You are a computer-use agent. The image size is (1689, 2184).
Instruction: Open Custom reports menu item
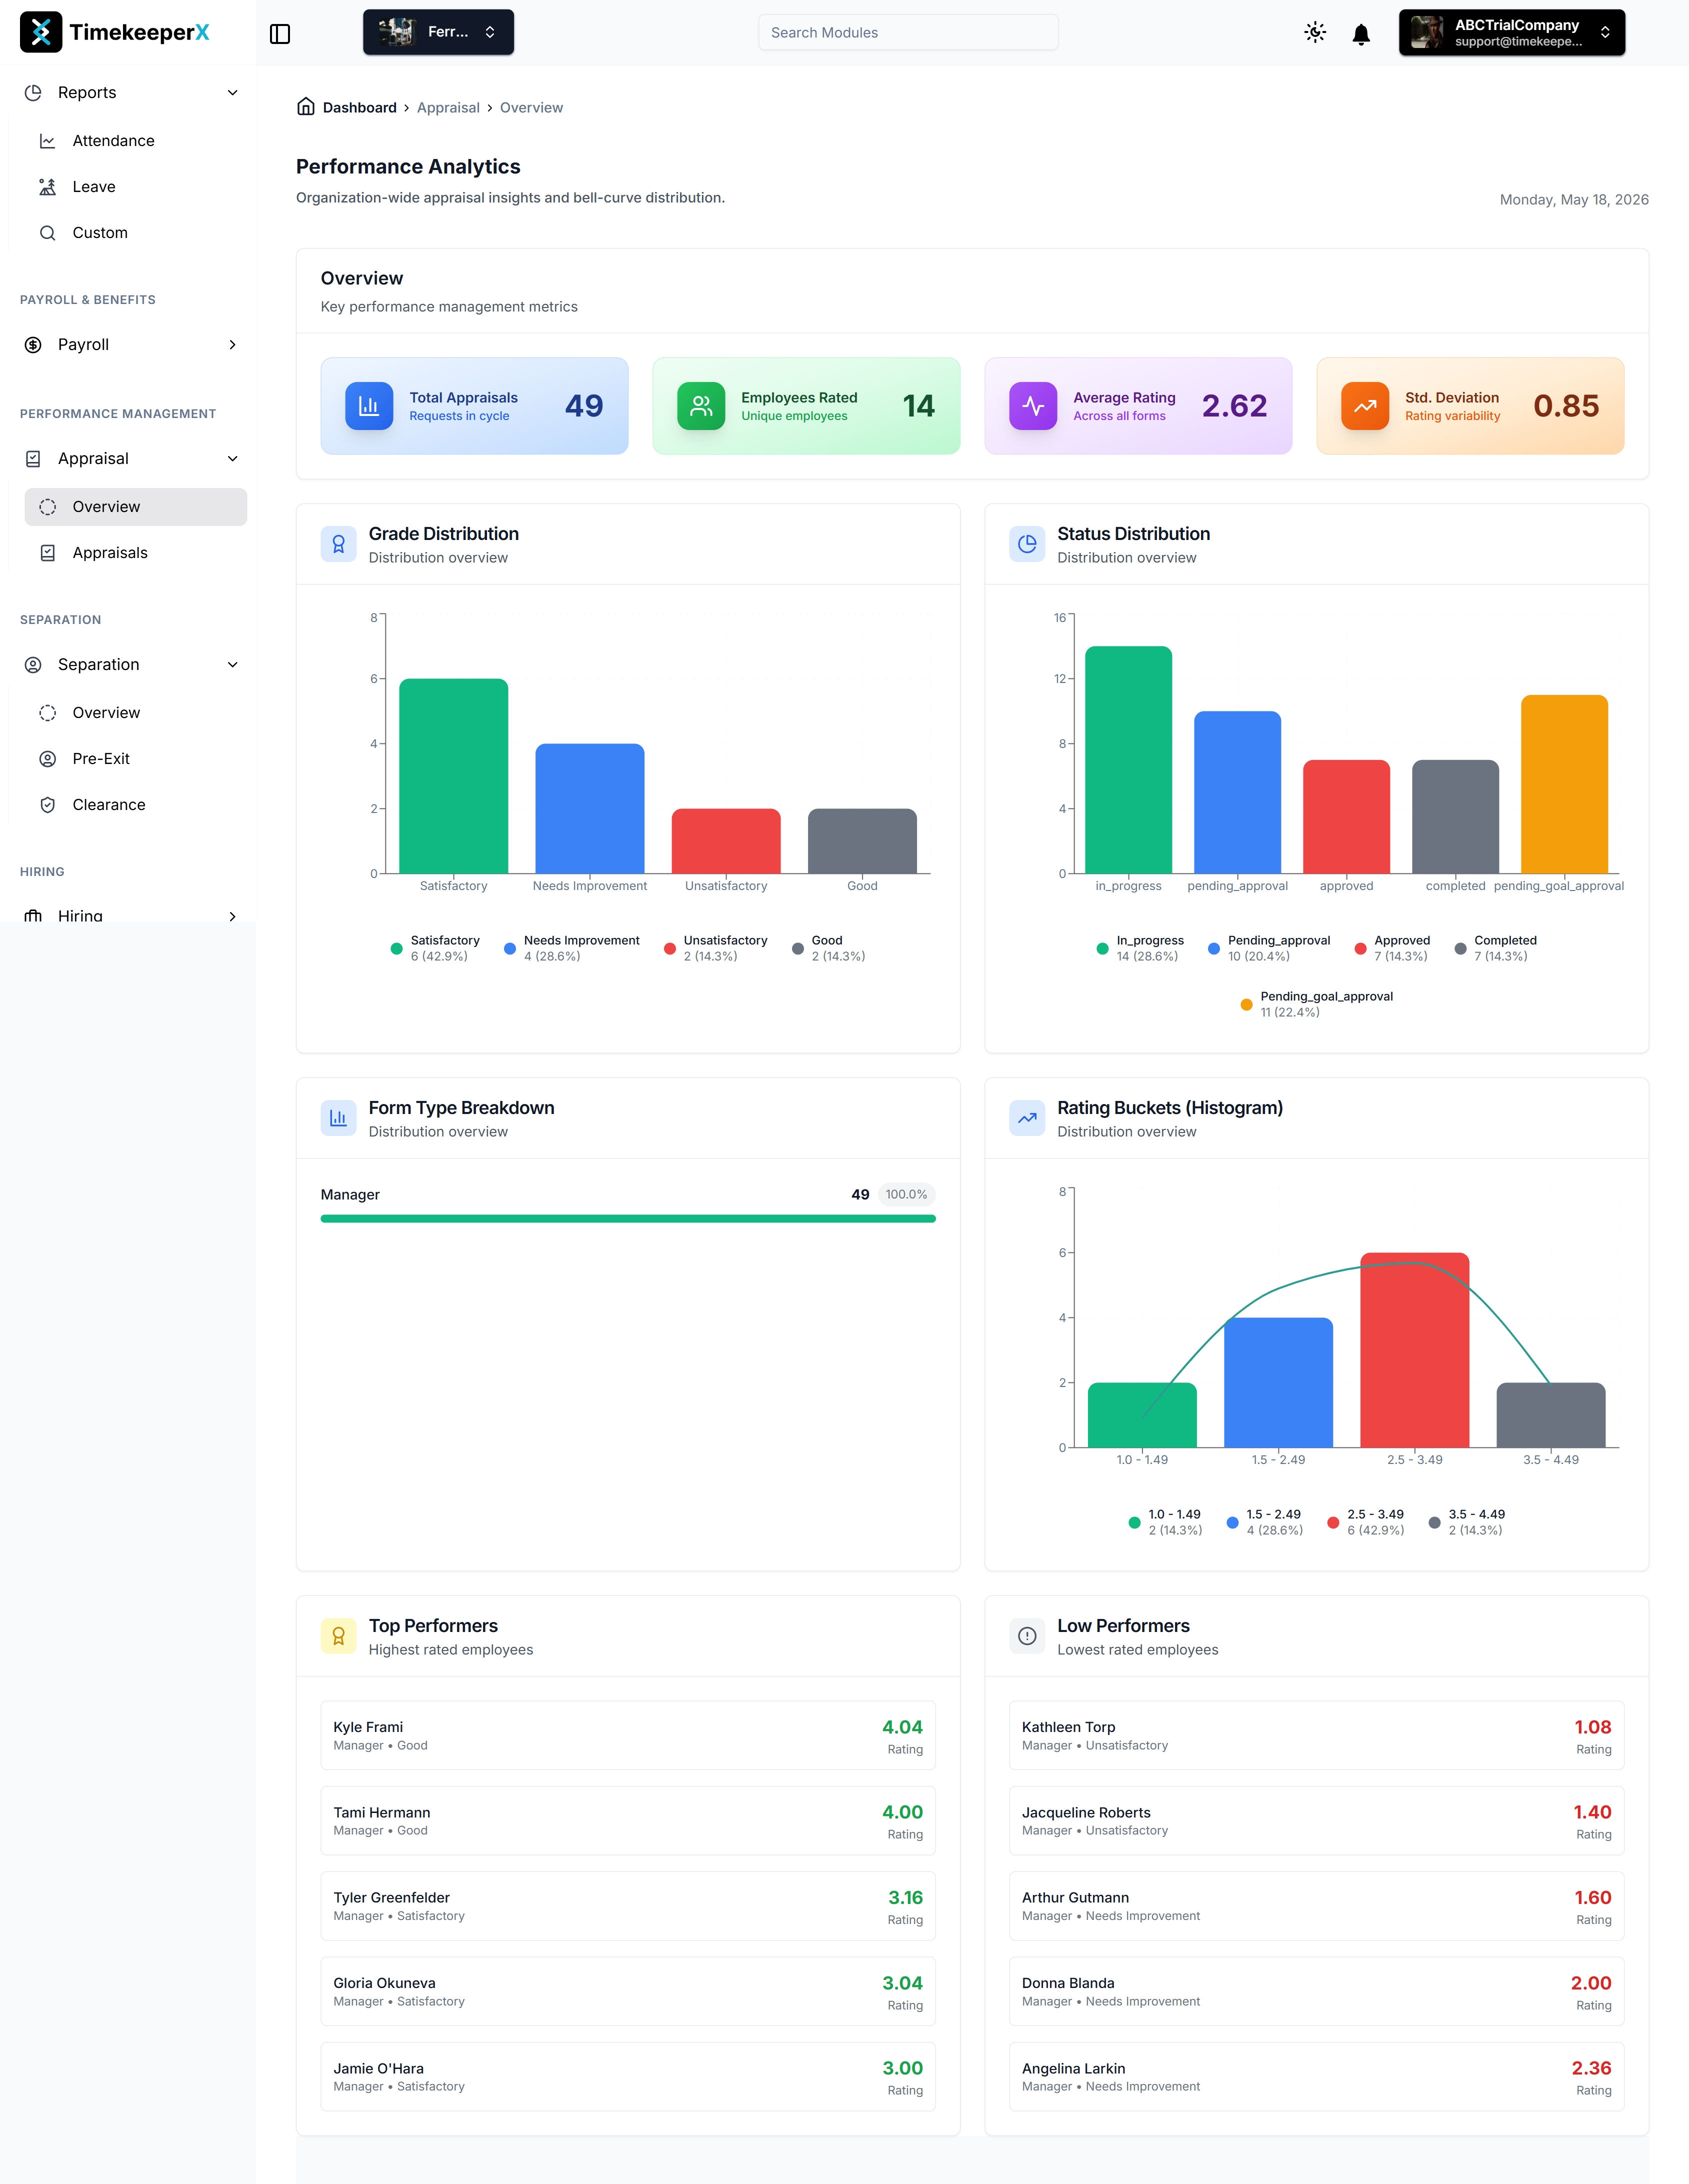click(135, 233)
